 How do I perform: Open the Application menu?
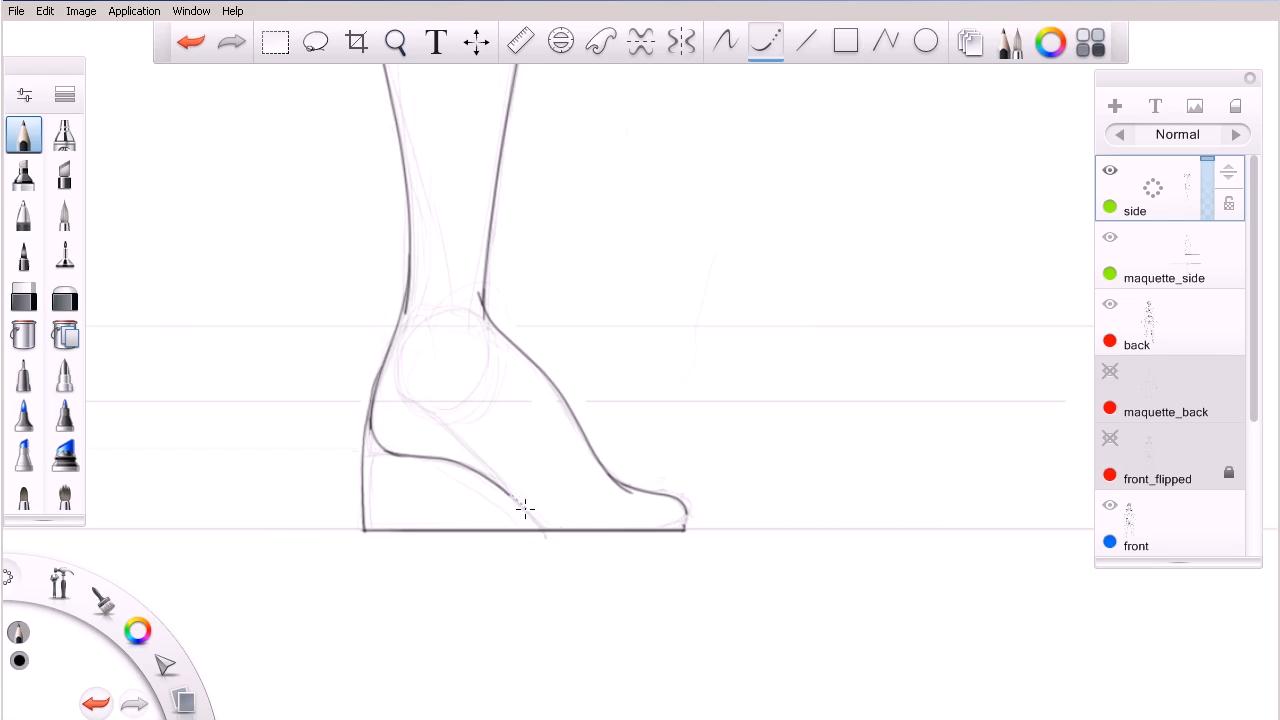coord(134,11)
